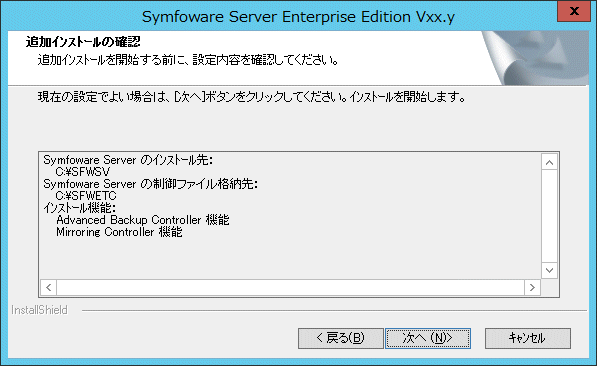Click the left arrow of the horizontal scrollbar
597x366 pixels.
48,287
